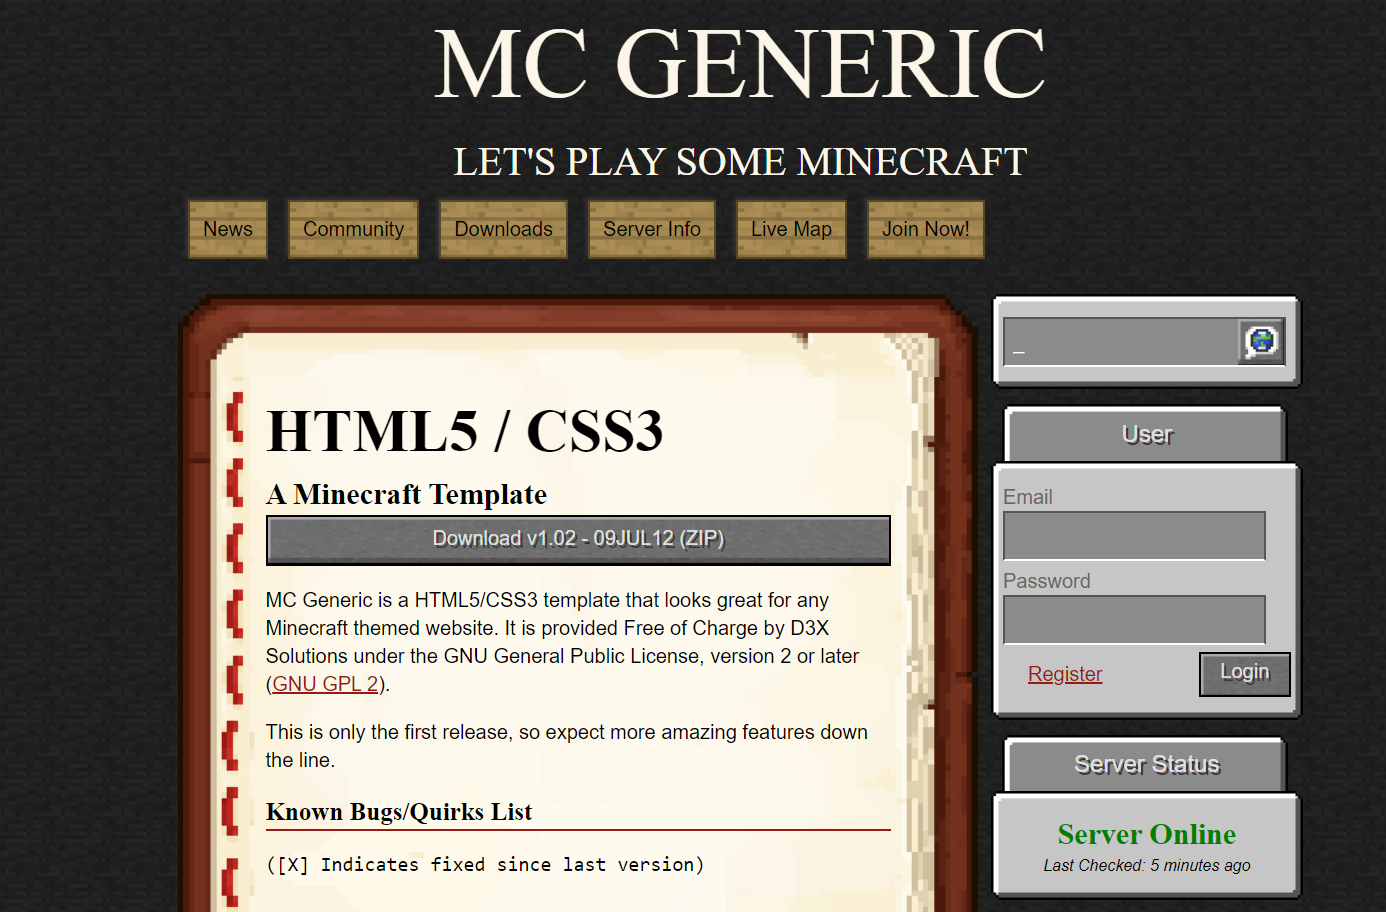1386x912 pixels.
Task: Open the GNU GPL 2 link
Action: 325,684
